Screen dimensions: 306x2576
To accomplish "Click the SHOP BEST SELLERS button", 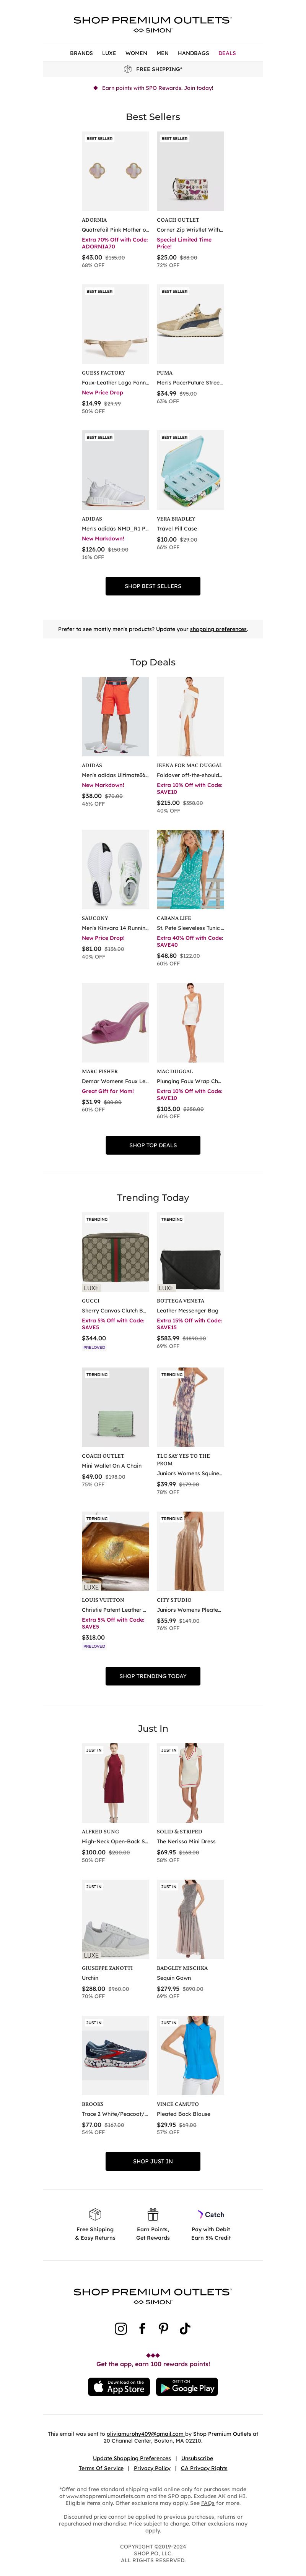I will coord(153,586).
